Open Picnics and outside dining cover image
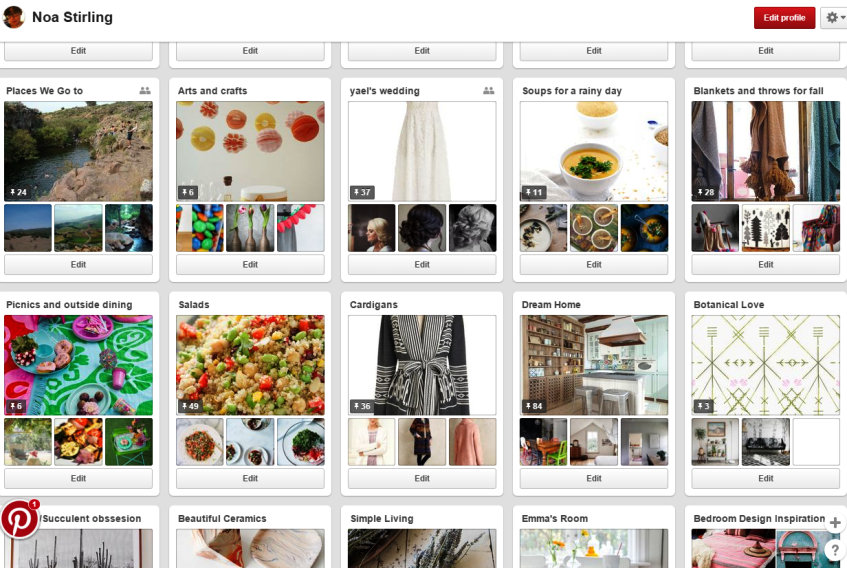847x568 pixels. 78,365
